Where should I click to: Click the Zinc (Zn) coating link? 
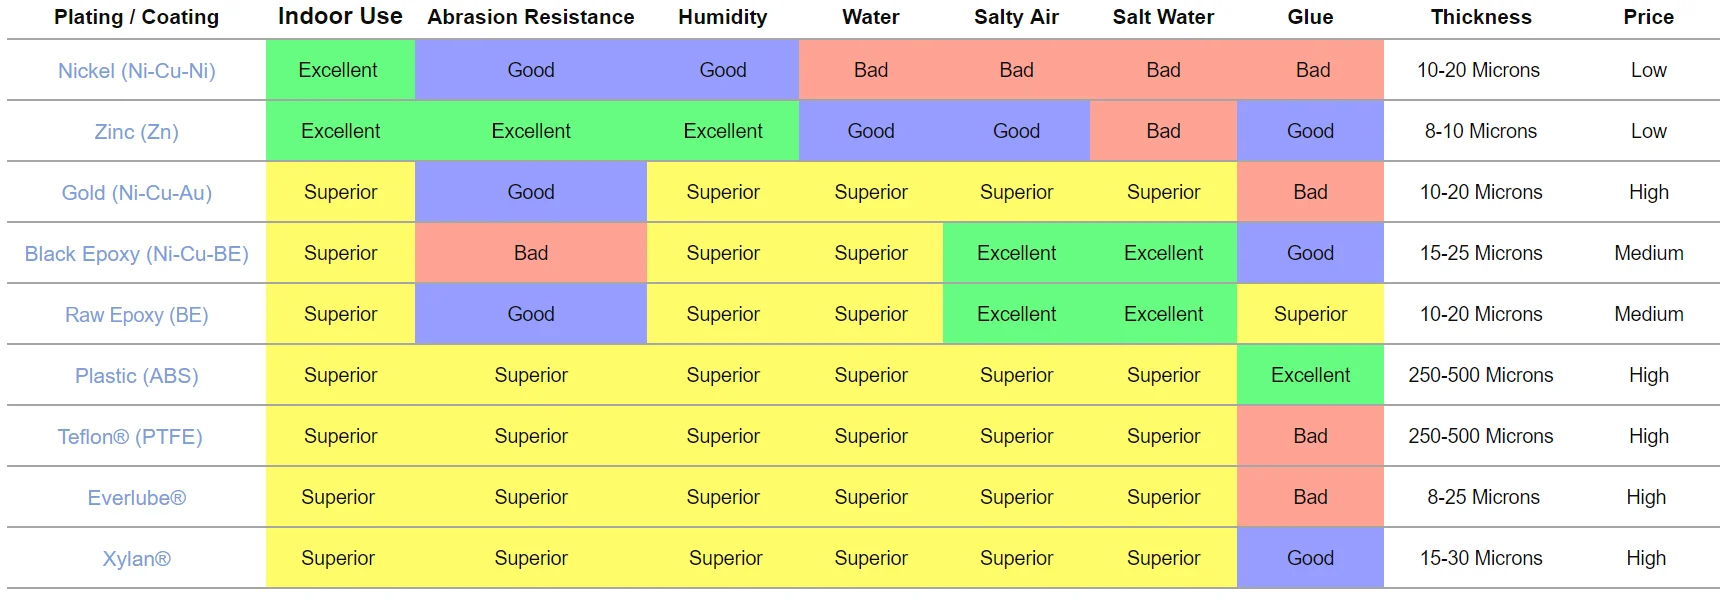[137, 132]
